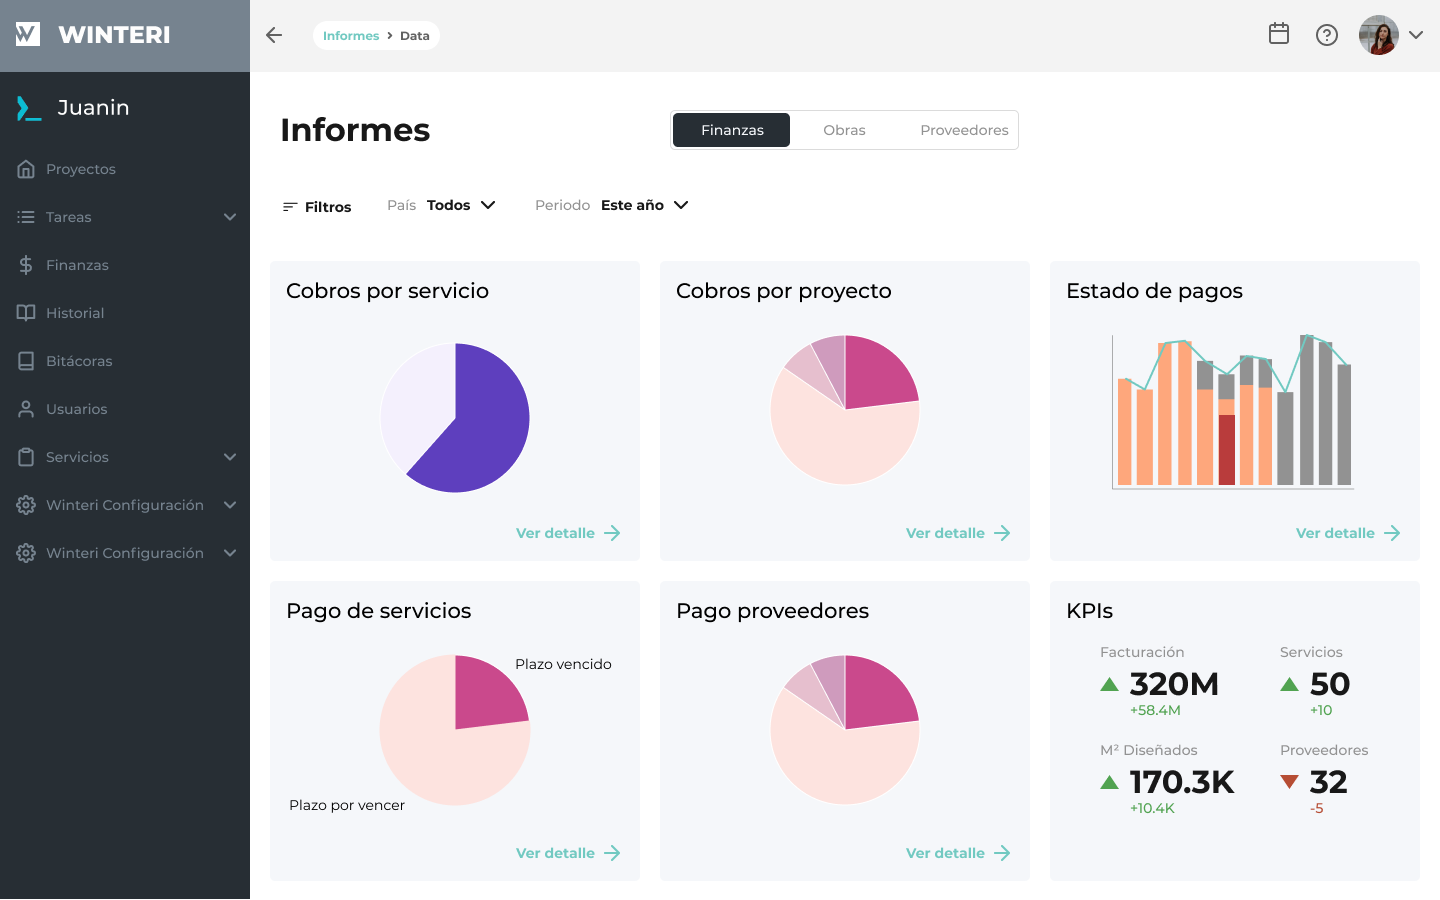This screenshot has height=900, width=1440.
Task: Go to Finanzas in the sidebar
Action: tap(77, 265)
